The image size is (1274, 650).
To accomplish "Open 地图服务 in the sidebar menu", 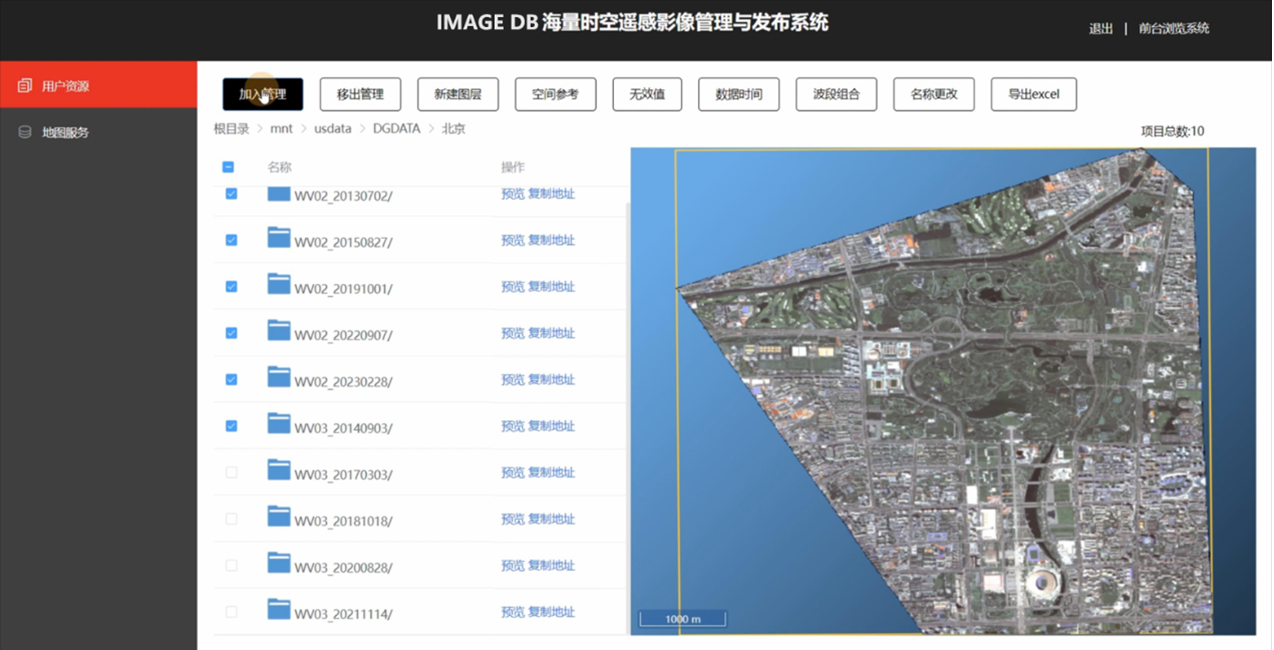I will coord(65,132).
